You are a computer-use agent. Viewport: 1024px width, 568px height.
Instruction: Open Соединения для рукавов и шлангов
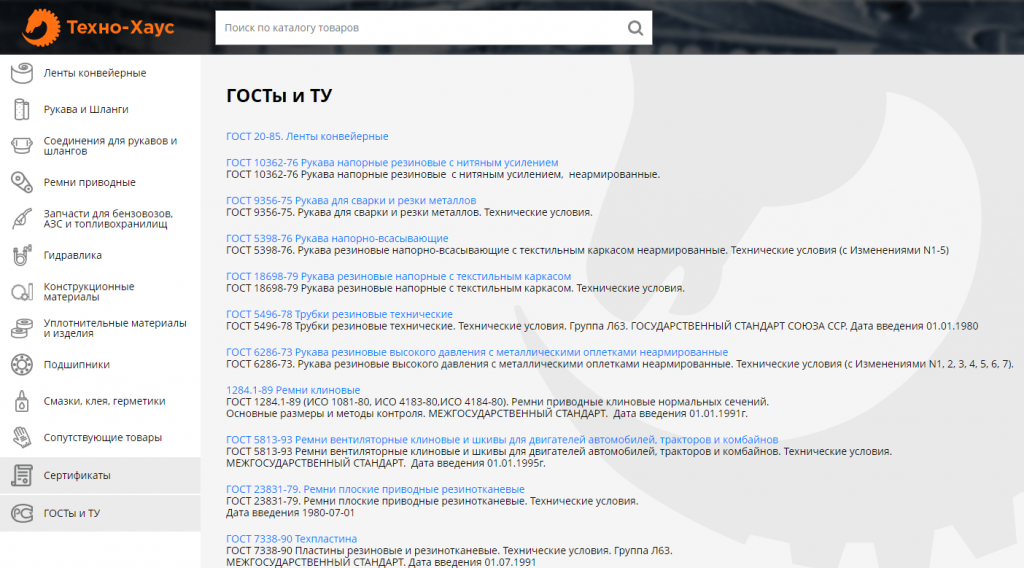click(110, 146)
